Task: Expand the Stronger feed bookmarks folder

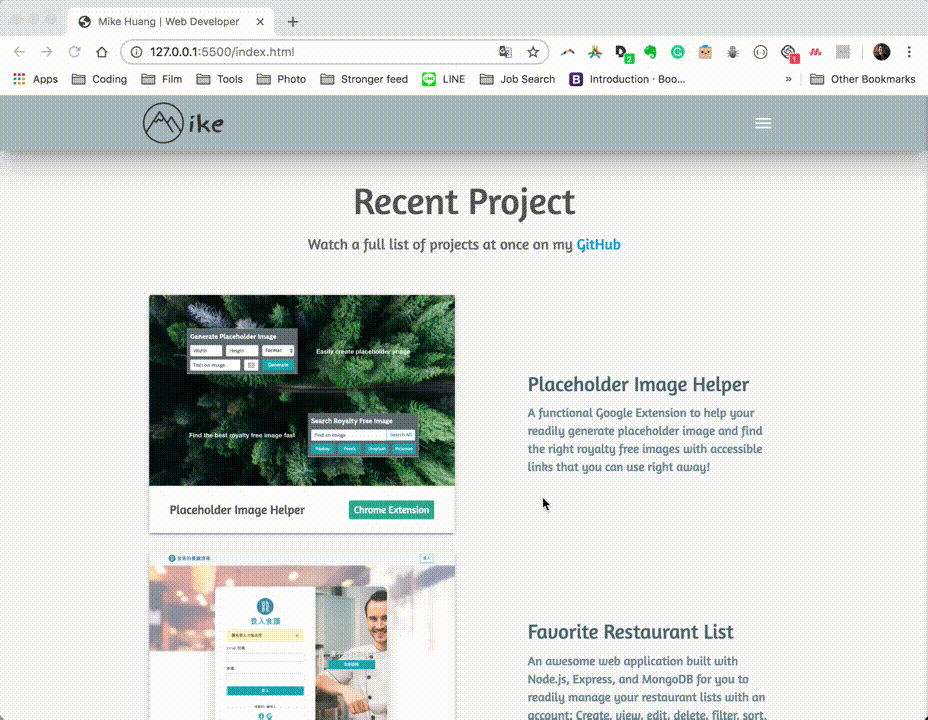Action: click(364, 79)
